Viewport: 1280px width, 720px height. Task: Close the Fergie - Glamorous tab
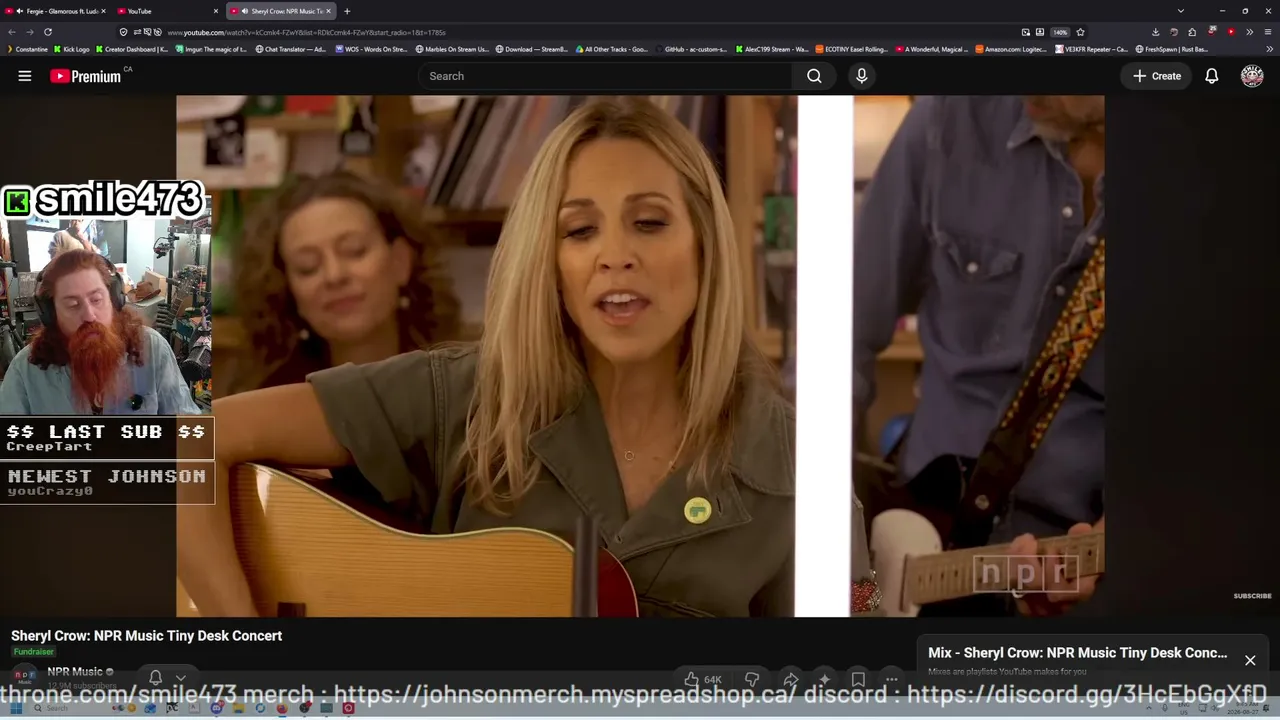point(103,11)
